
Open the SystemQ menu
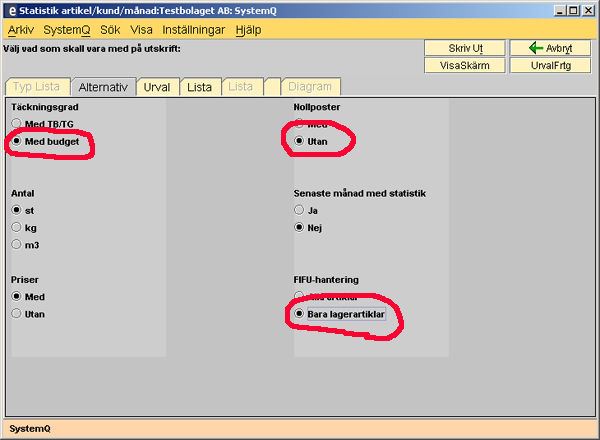pos(66,30)
